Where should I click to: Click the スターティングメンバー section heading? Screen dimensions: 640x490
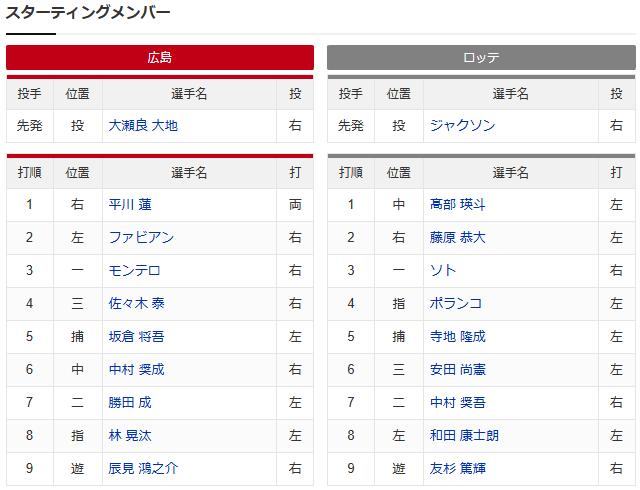coord(88,12)
